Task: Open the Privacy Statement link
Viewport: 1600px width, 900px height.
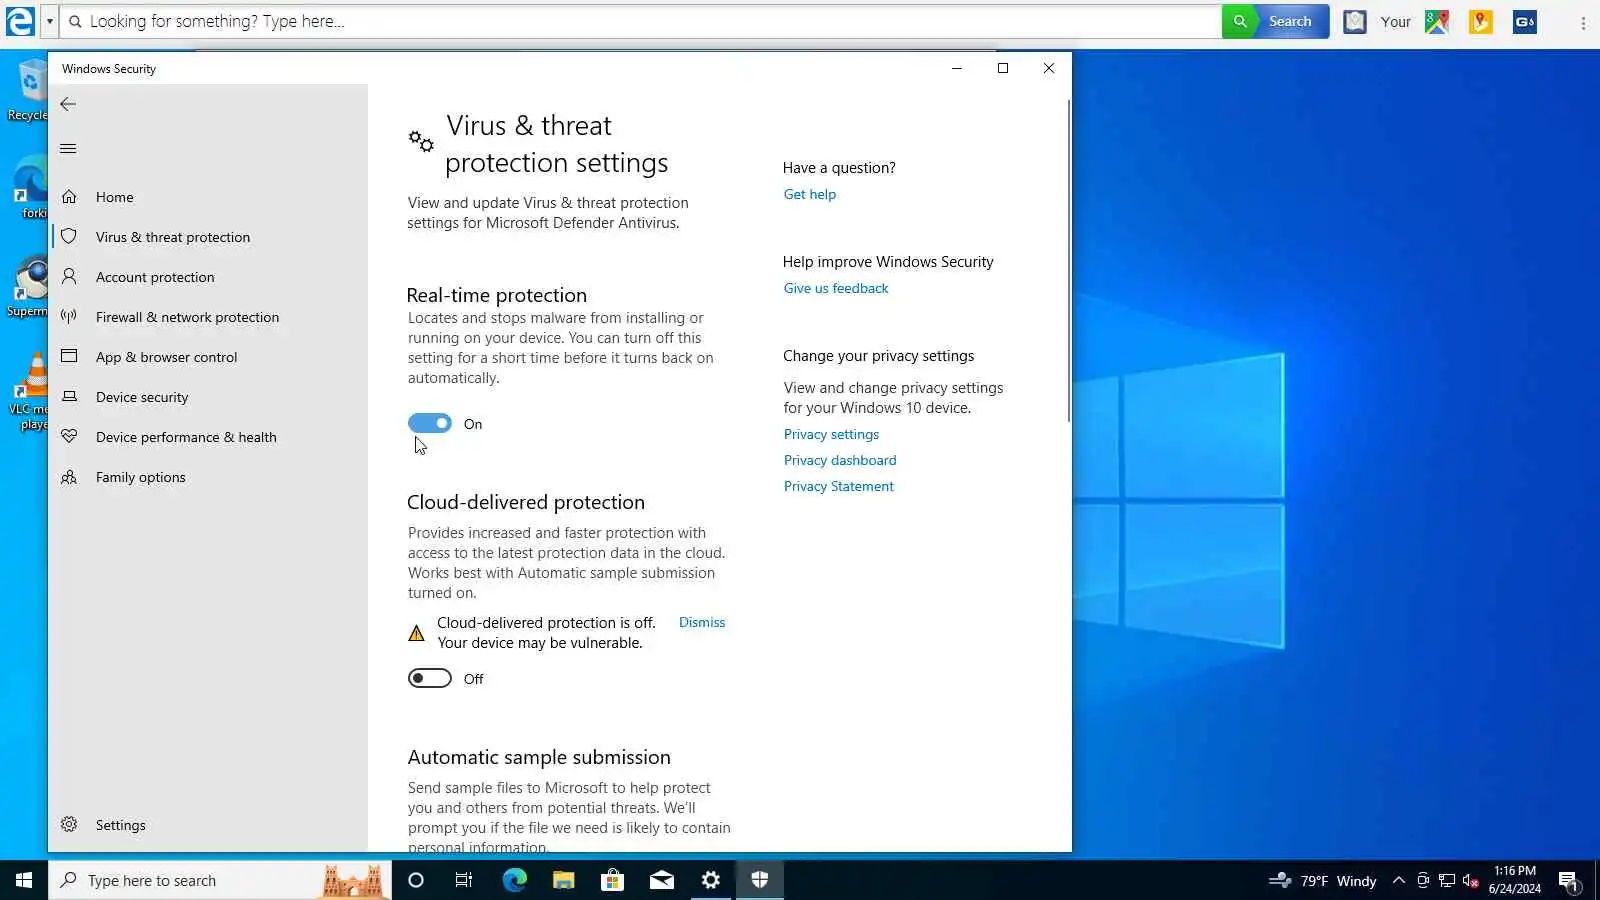Action: coord(839,486)
